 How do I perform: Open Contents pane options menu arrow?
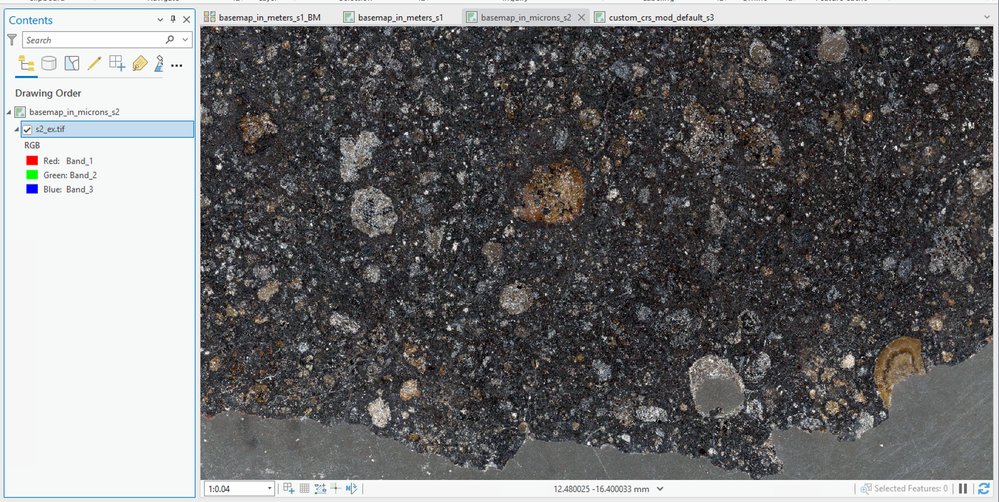click(x=161, y=20)
